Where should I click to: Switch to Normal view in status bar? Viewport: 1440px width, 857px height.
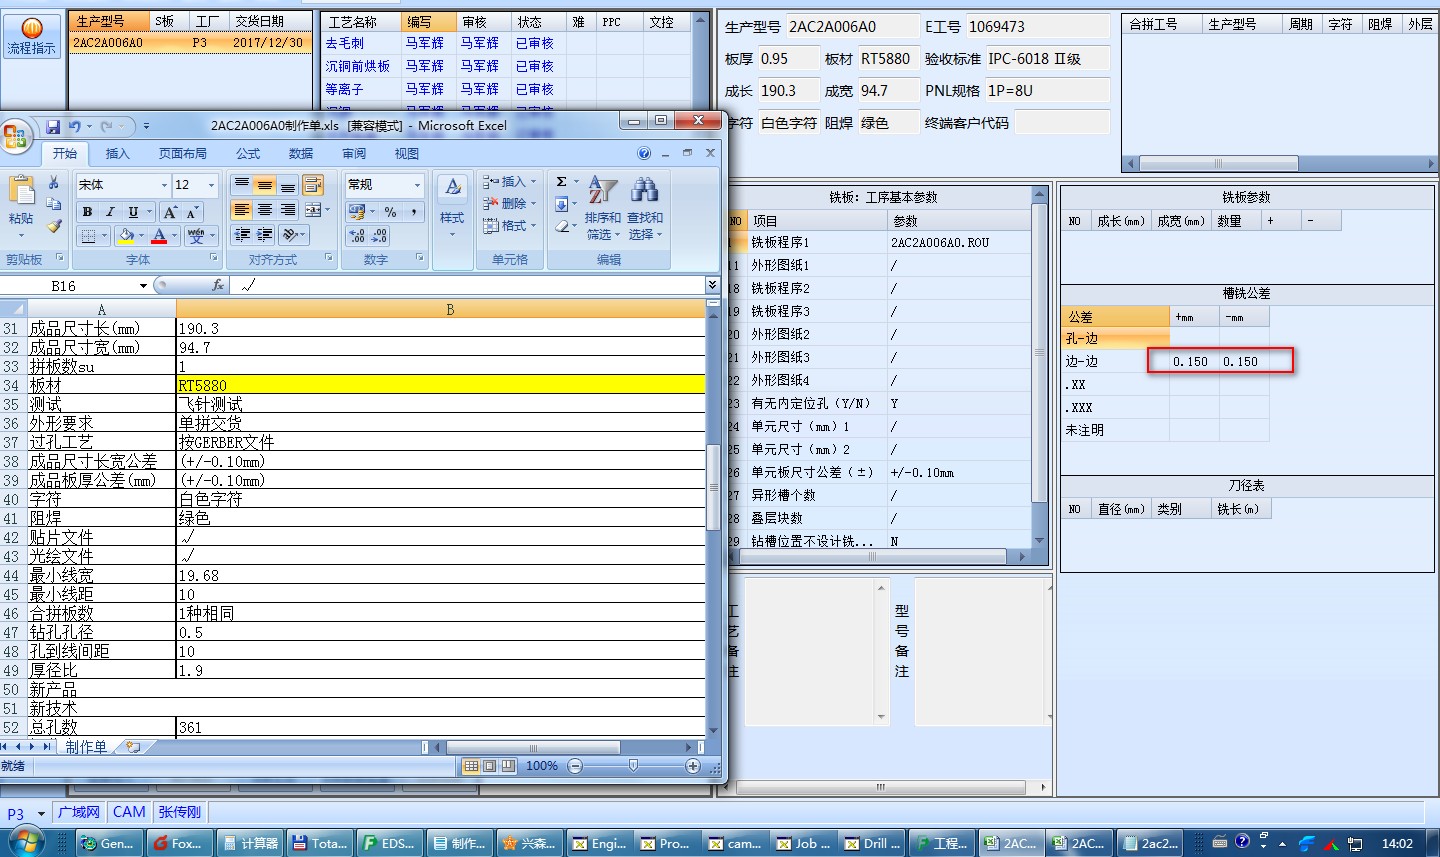click(x=471, y=766)
